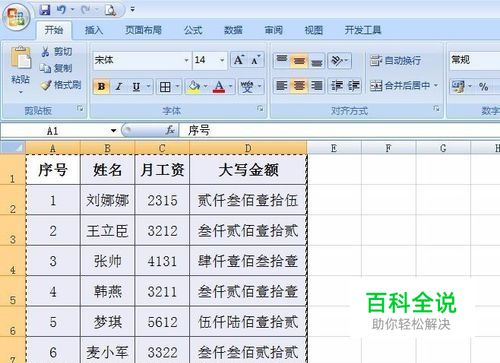The width and height of the screenshot is (500, 363).
Task: Toggle Top Align
Action: tap(282, 60)
